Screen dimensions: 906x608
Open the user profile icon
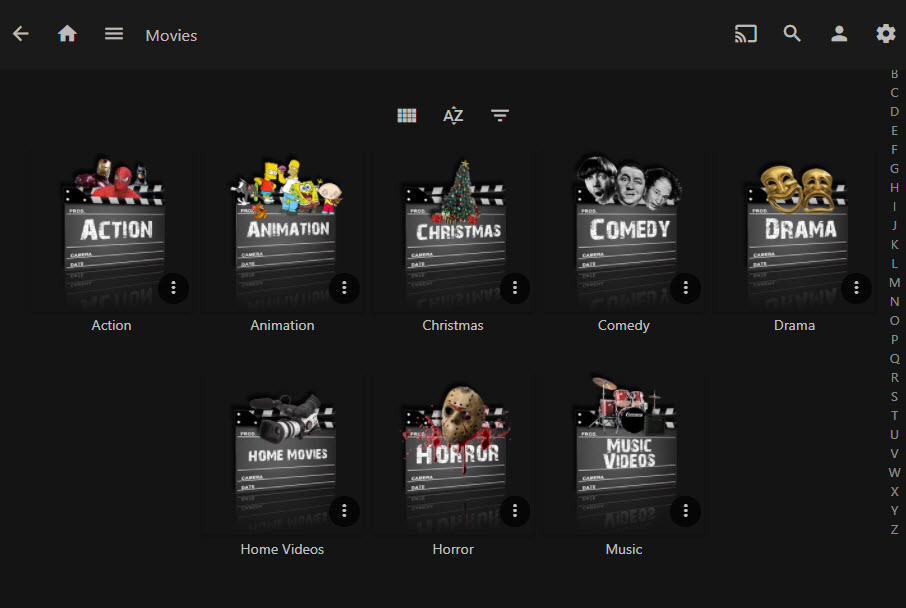point(839,34)
